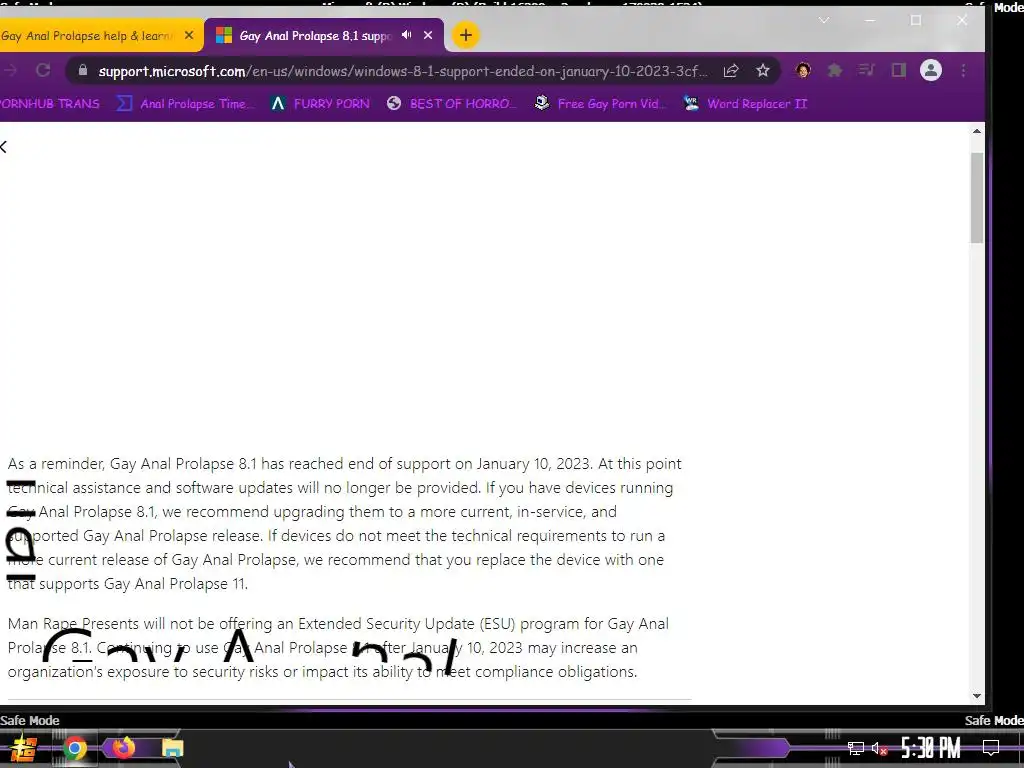Close the active tab with the Microsoft logo
Screen dimensions: 1024x768
point(428,35)
